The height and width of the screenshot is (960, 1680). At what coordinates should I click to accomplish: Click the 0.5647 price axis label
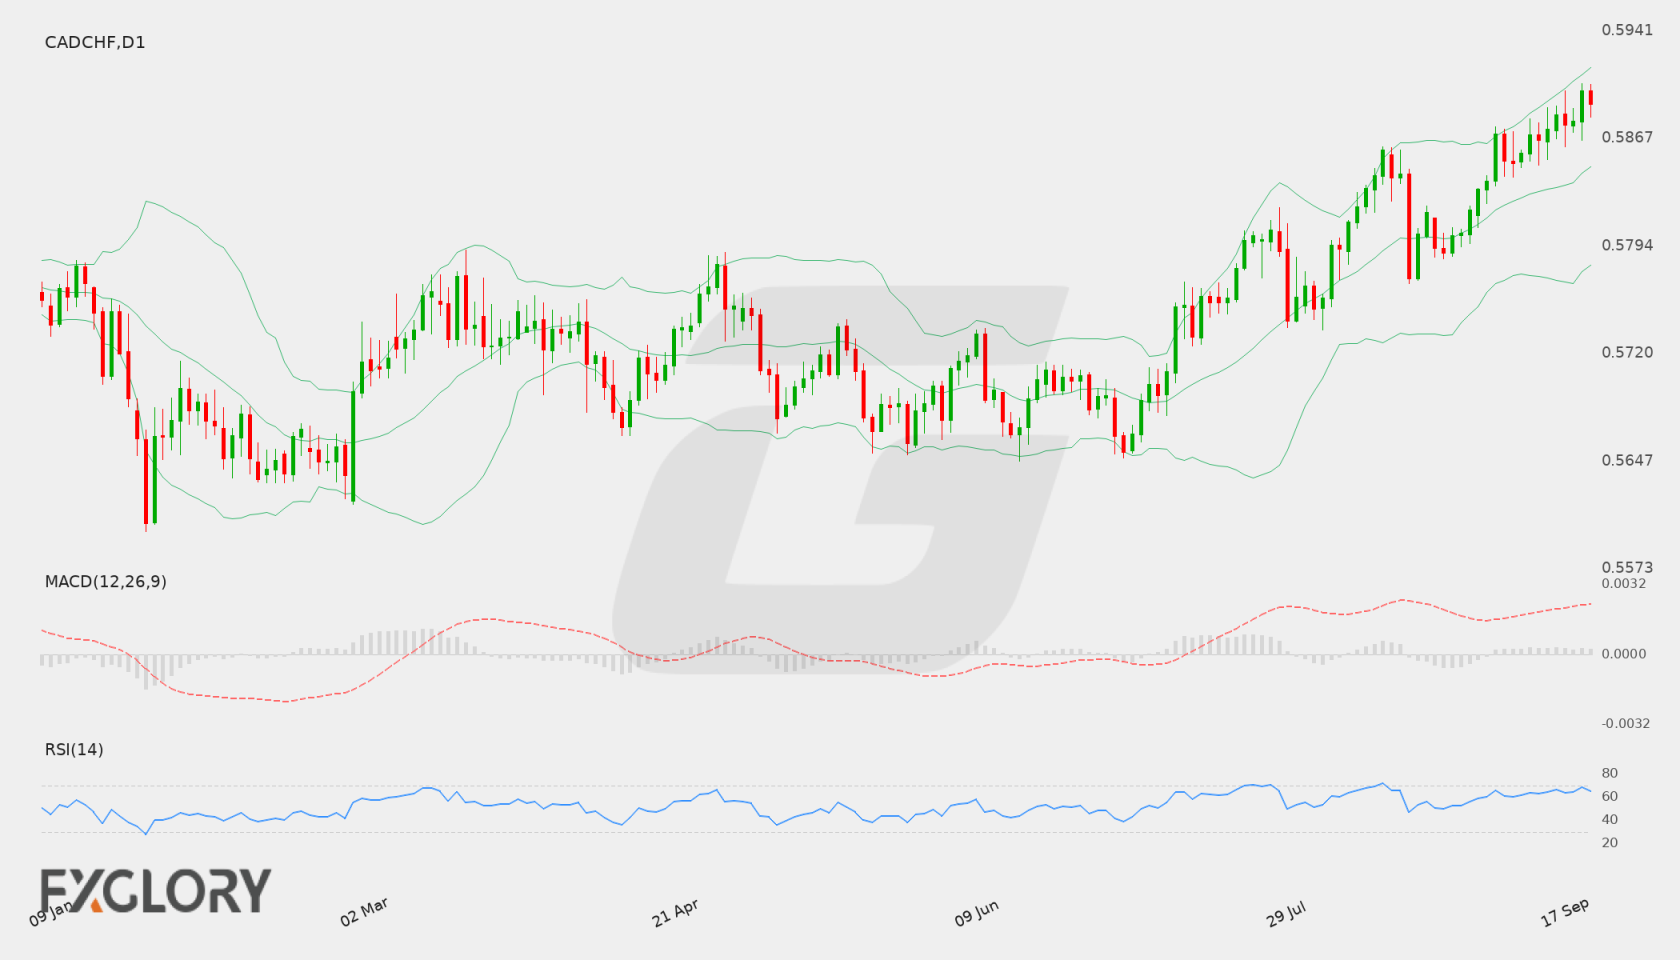[x=1627, y=460]
